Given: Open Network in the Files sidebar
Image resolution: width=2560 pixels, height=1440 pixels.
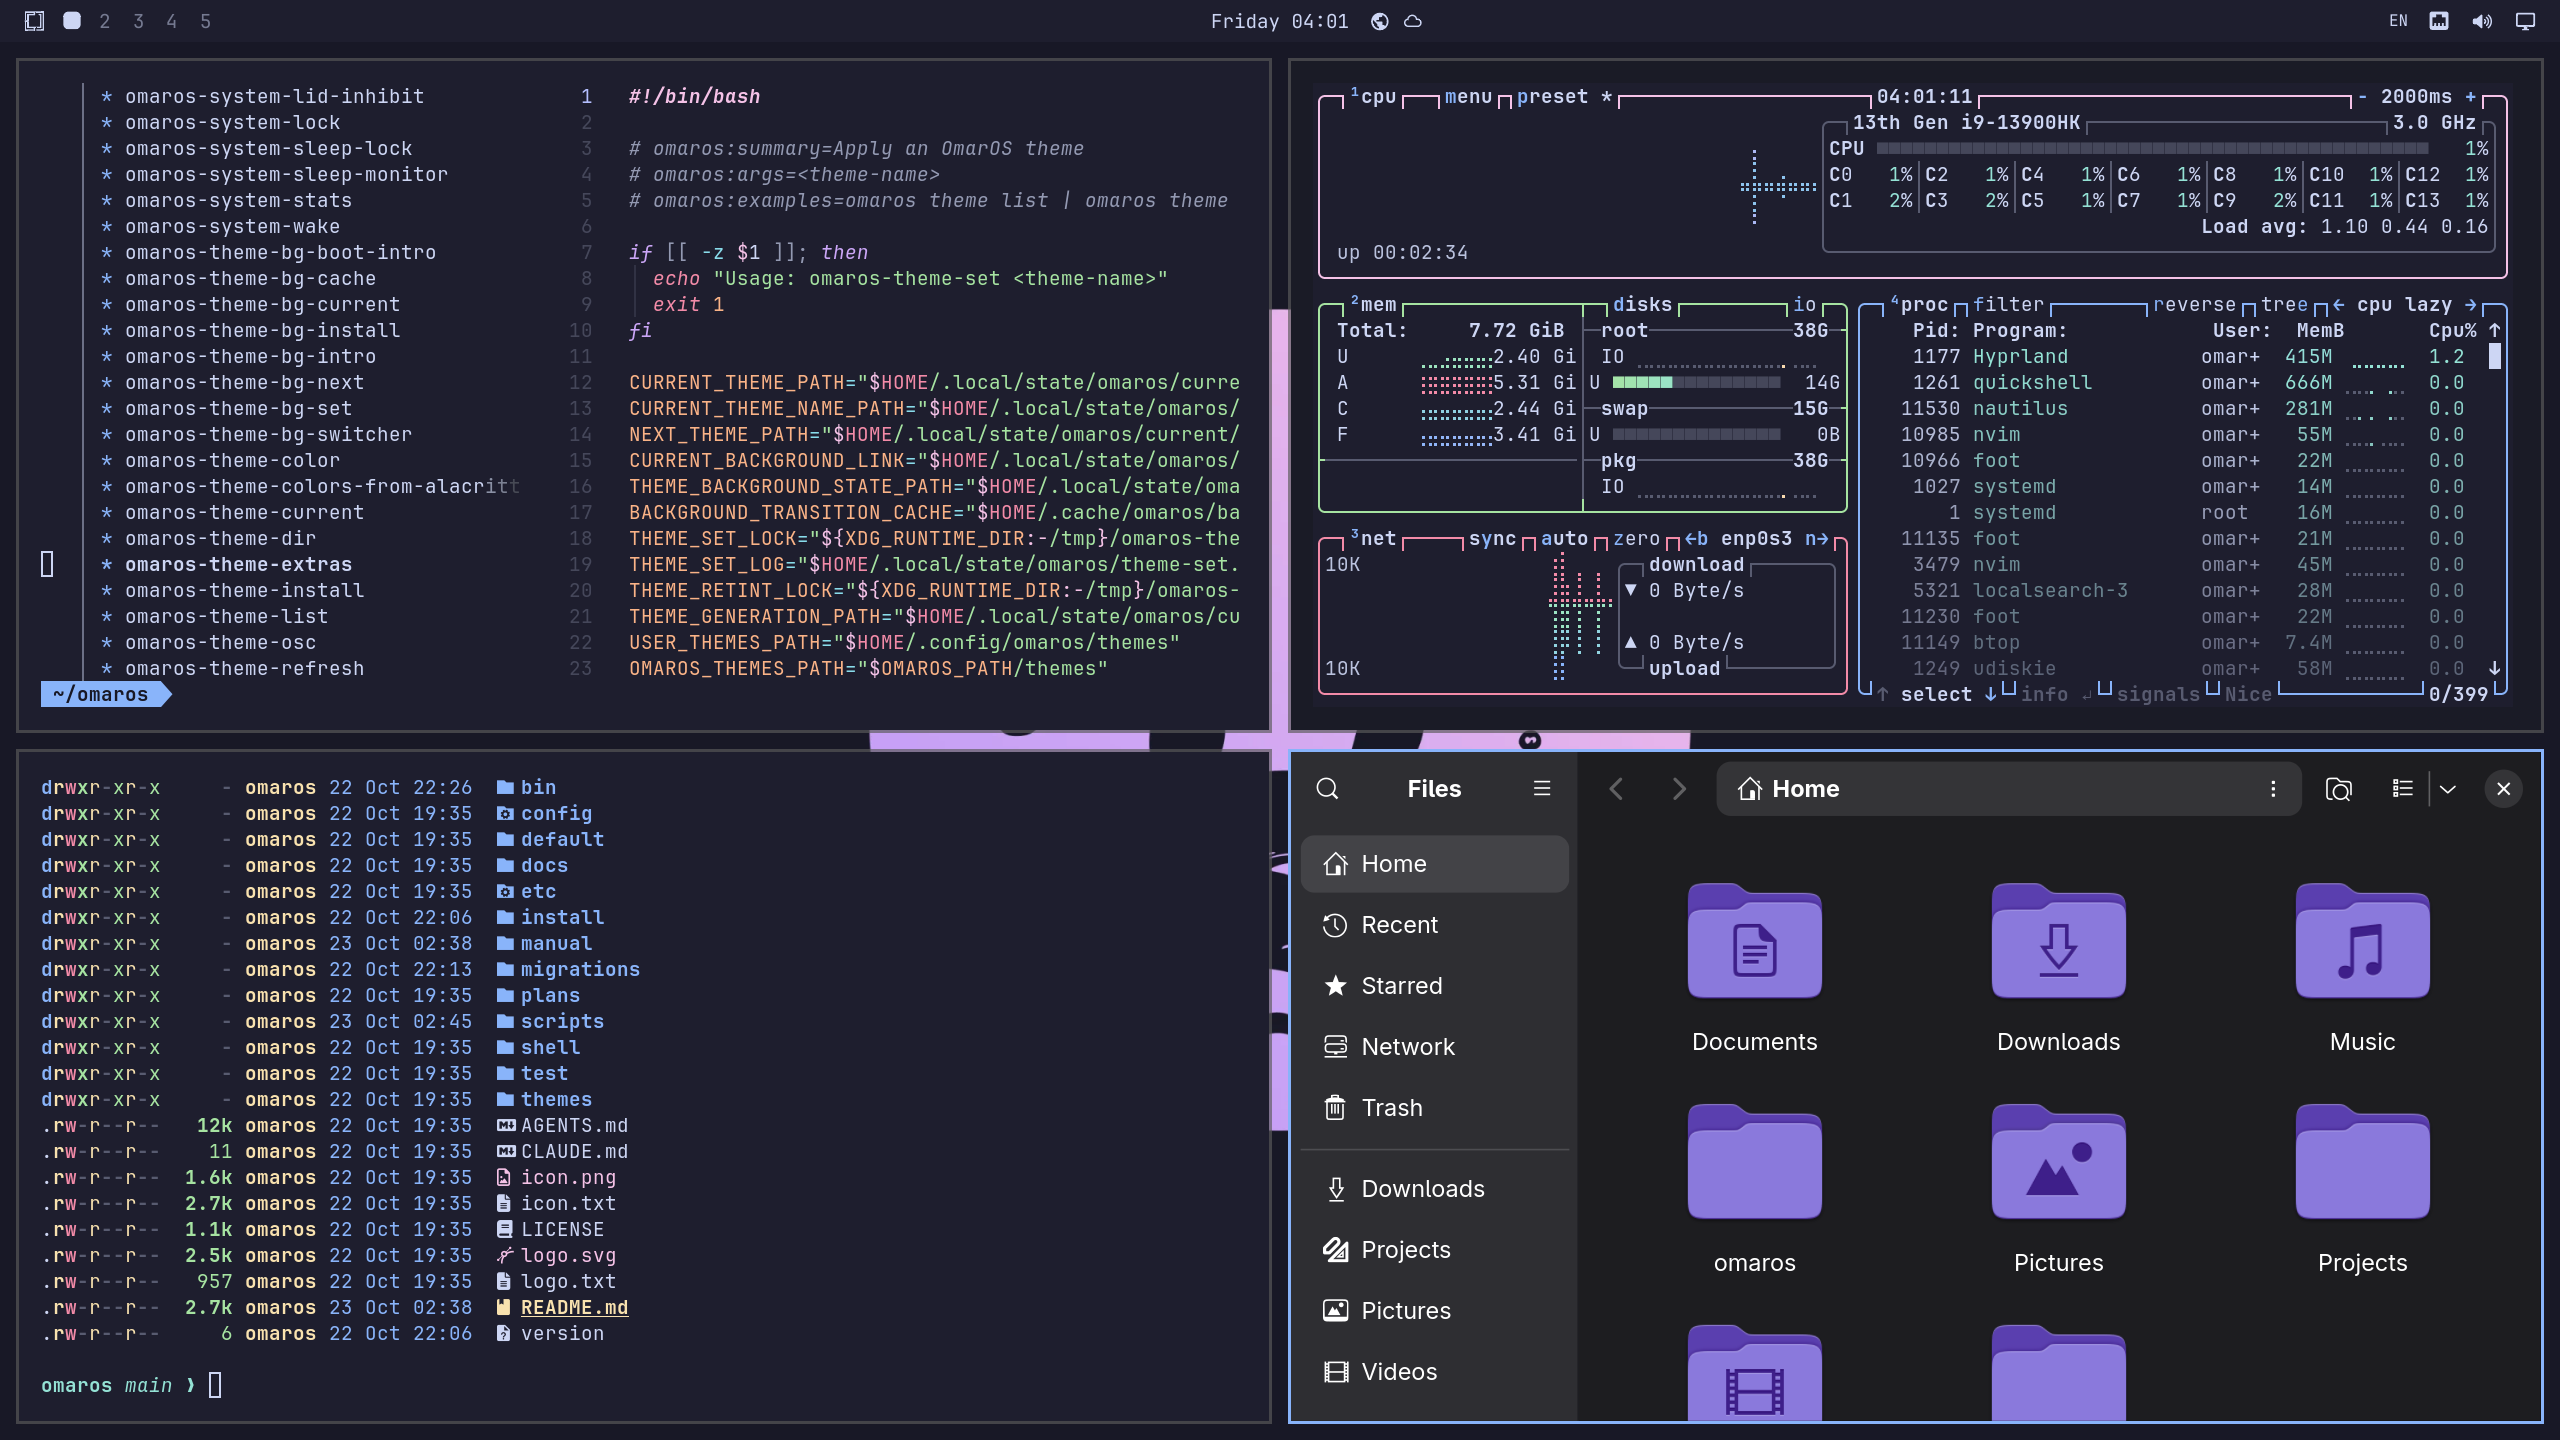Looking at the screenshot, I should coord(1434,1047).
